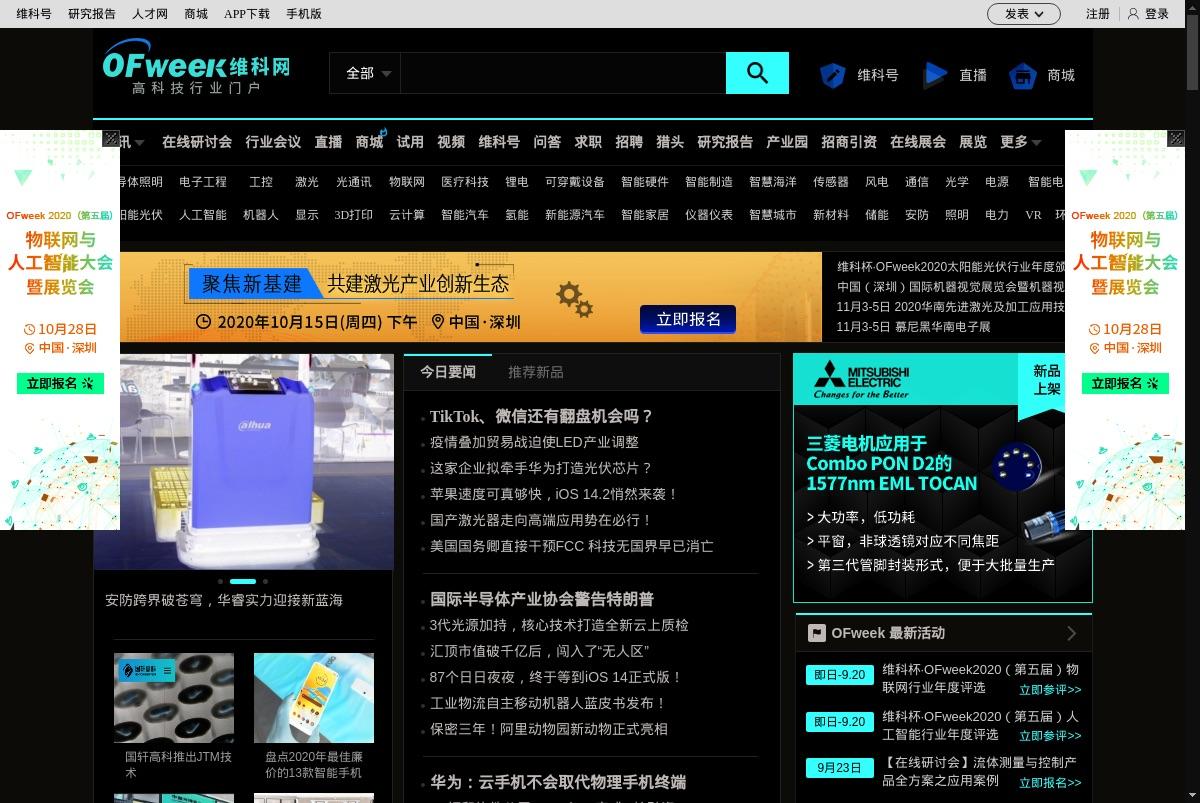Viewport: 1200px width, 803px height.
Task: Click 立即参评>> for 人工智能行业年度评选
Action: pyautogui.click(x=1050, y=736)
